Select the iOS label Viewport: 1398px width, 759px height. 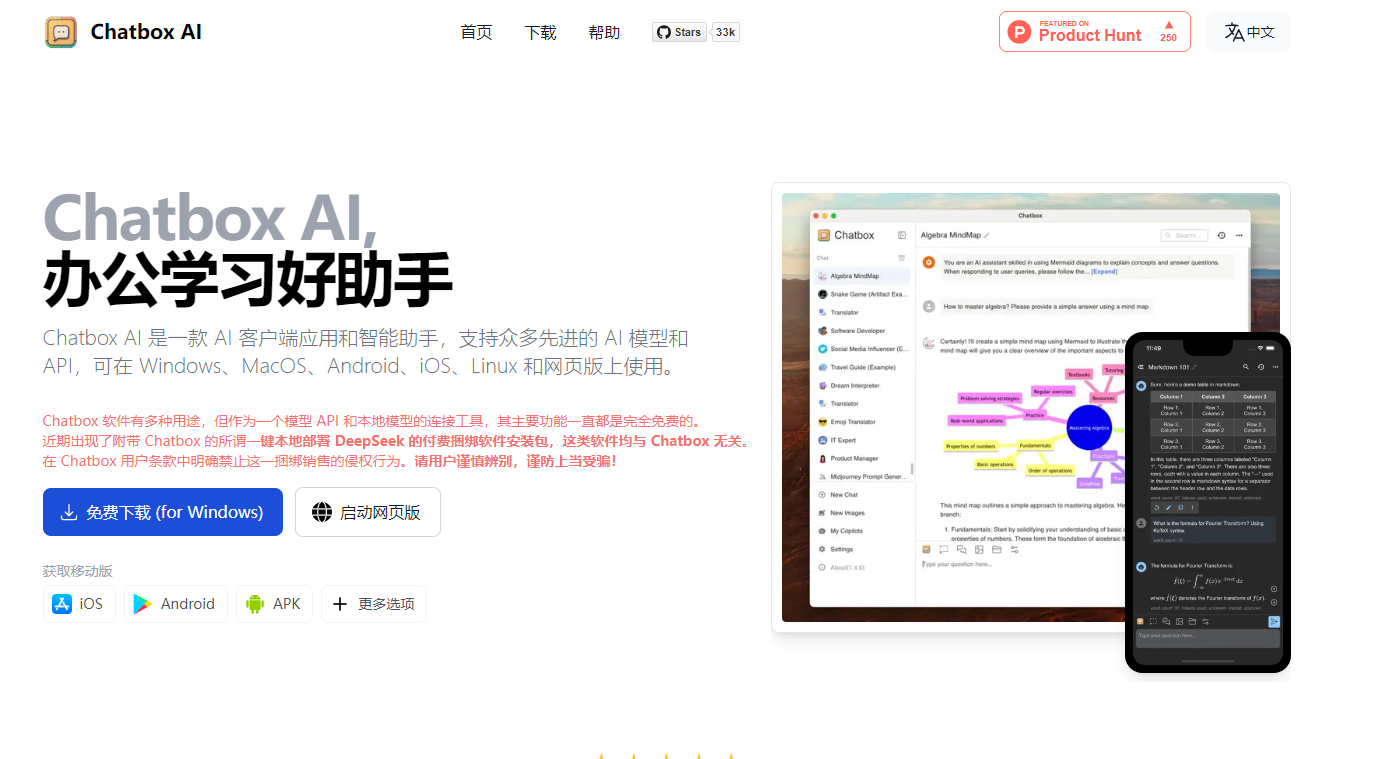tap(91, 604)
